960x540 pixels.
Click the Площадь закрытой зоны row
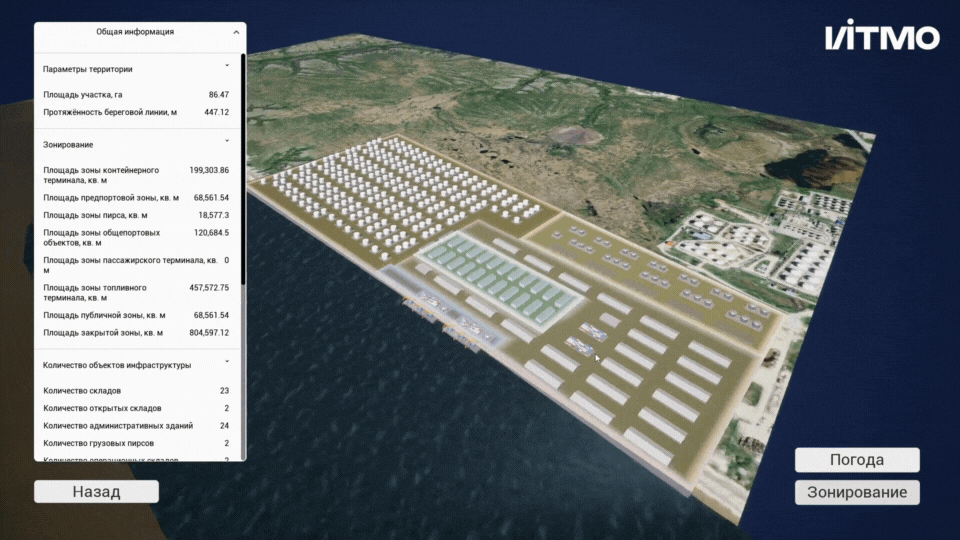click(136, 333)
